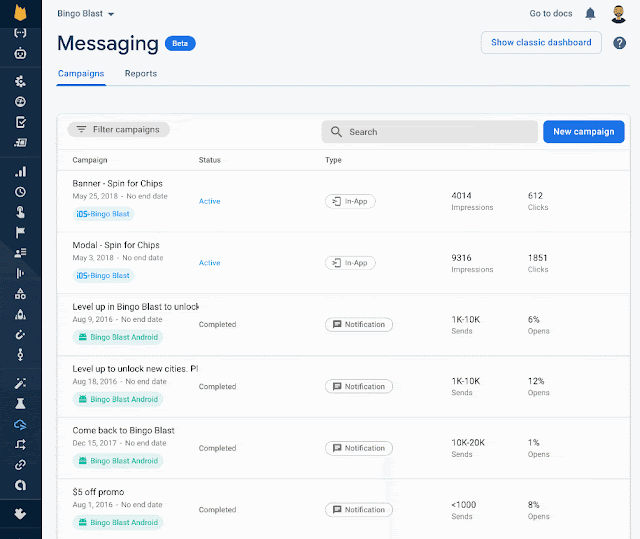Click the Status column header
Screen dimensions: 640x539
pos(209,160)
